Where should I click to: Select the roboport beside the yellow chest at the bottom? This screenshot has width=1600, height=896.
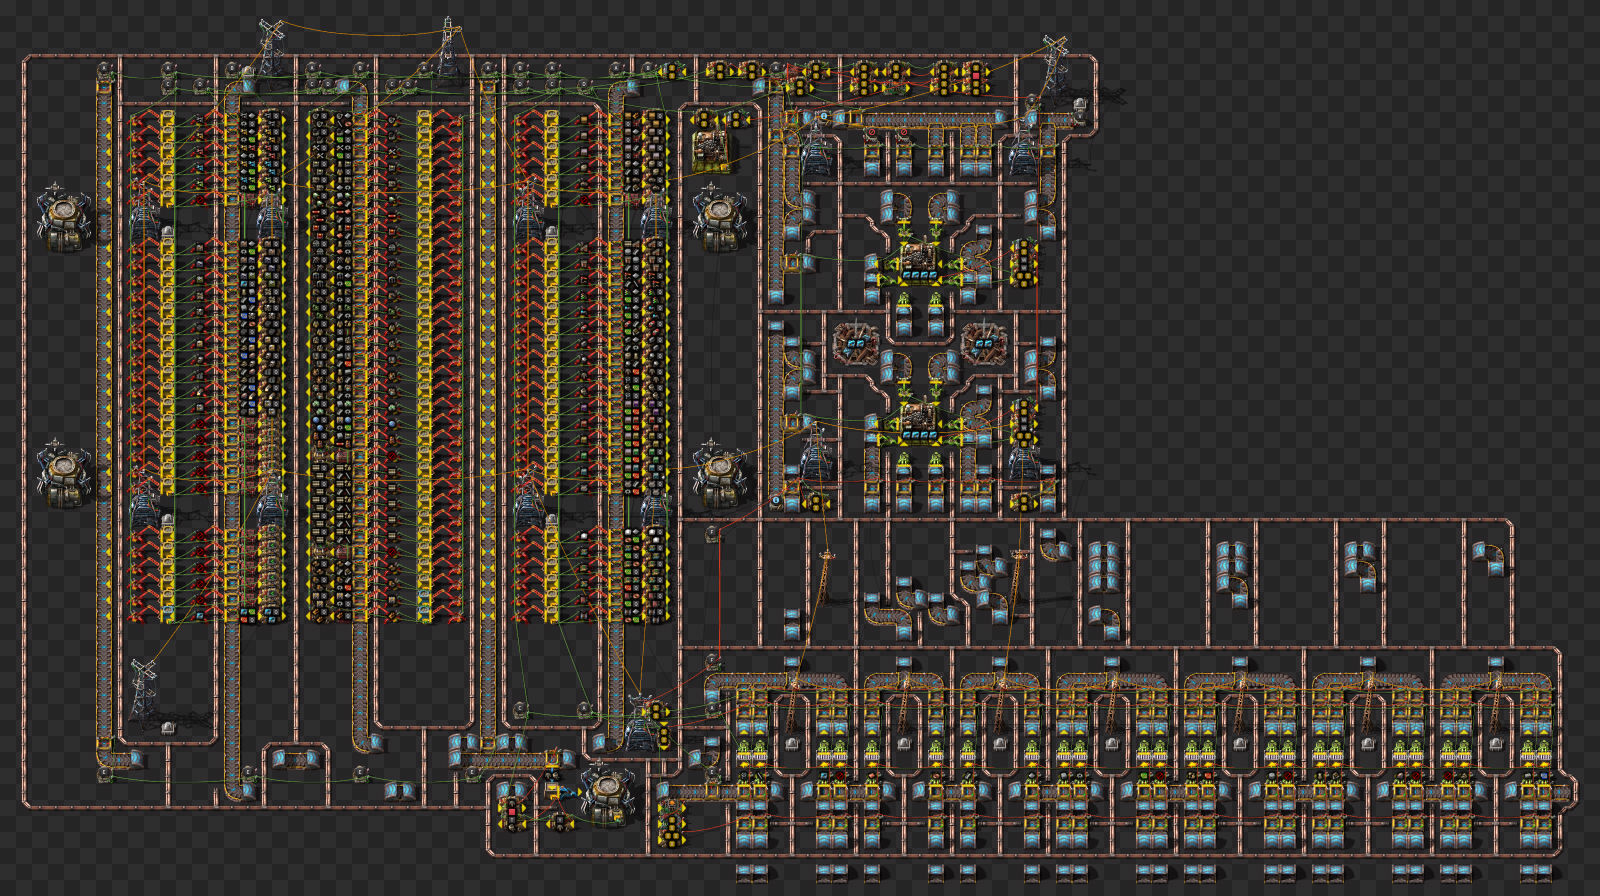coord(606,794)
